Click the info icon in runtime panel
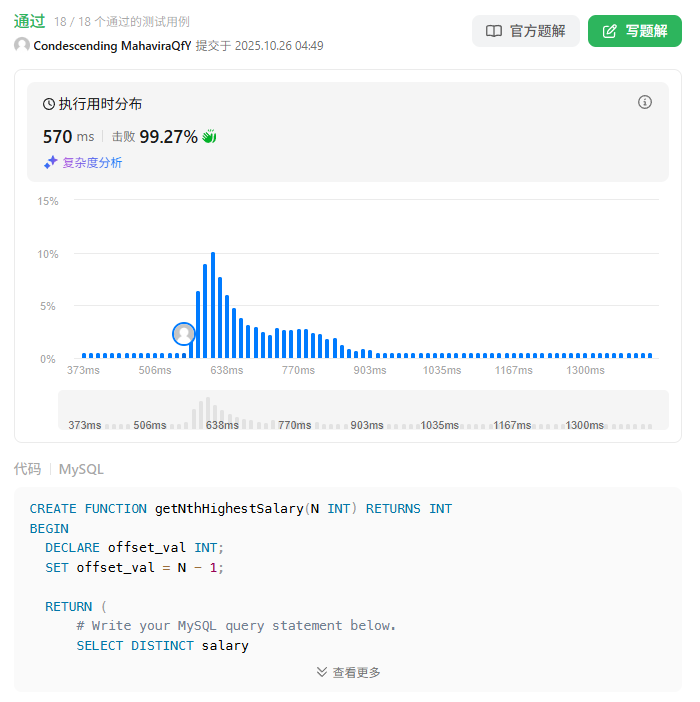The image size is (700, 702). (x=645, y=102)
